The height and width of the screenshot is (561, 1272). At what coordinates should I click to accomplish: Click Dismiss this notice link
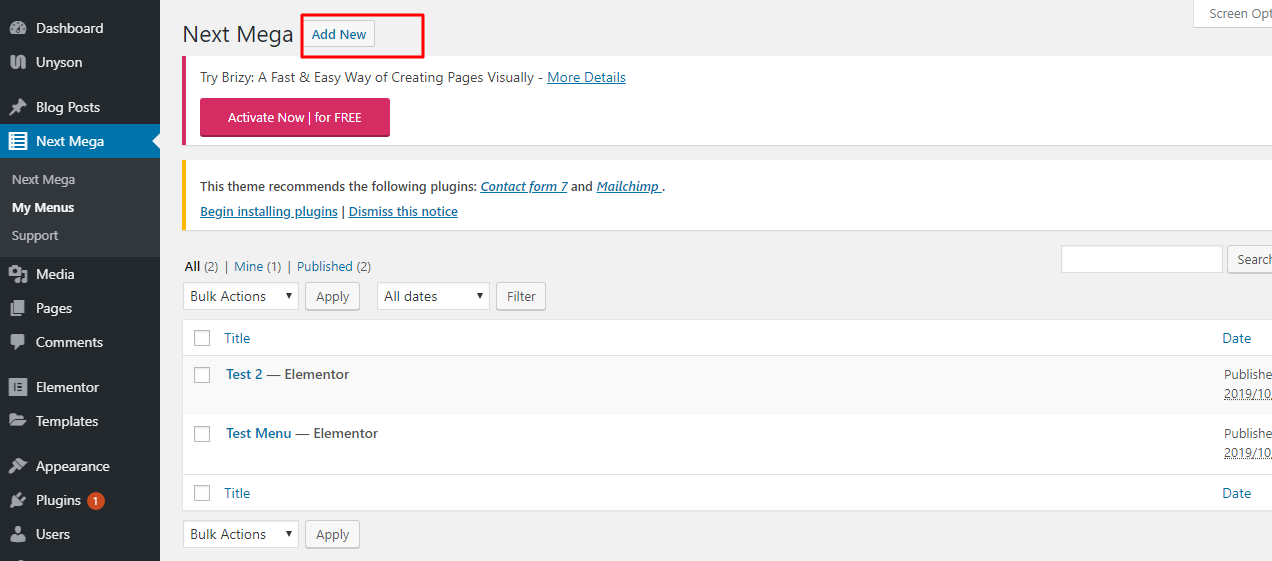click(403, 211)
